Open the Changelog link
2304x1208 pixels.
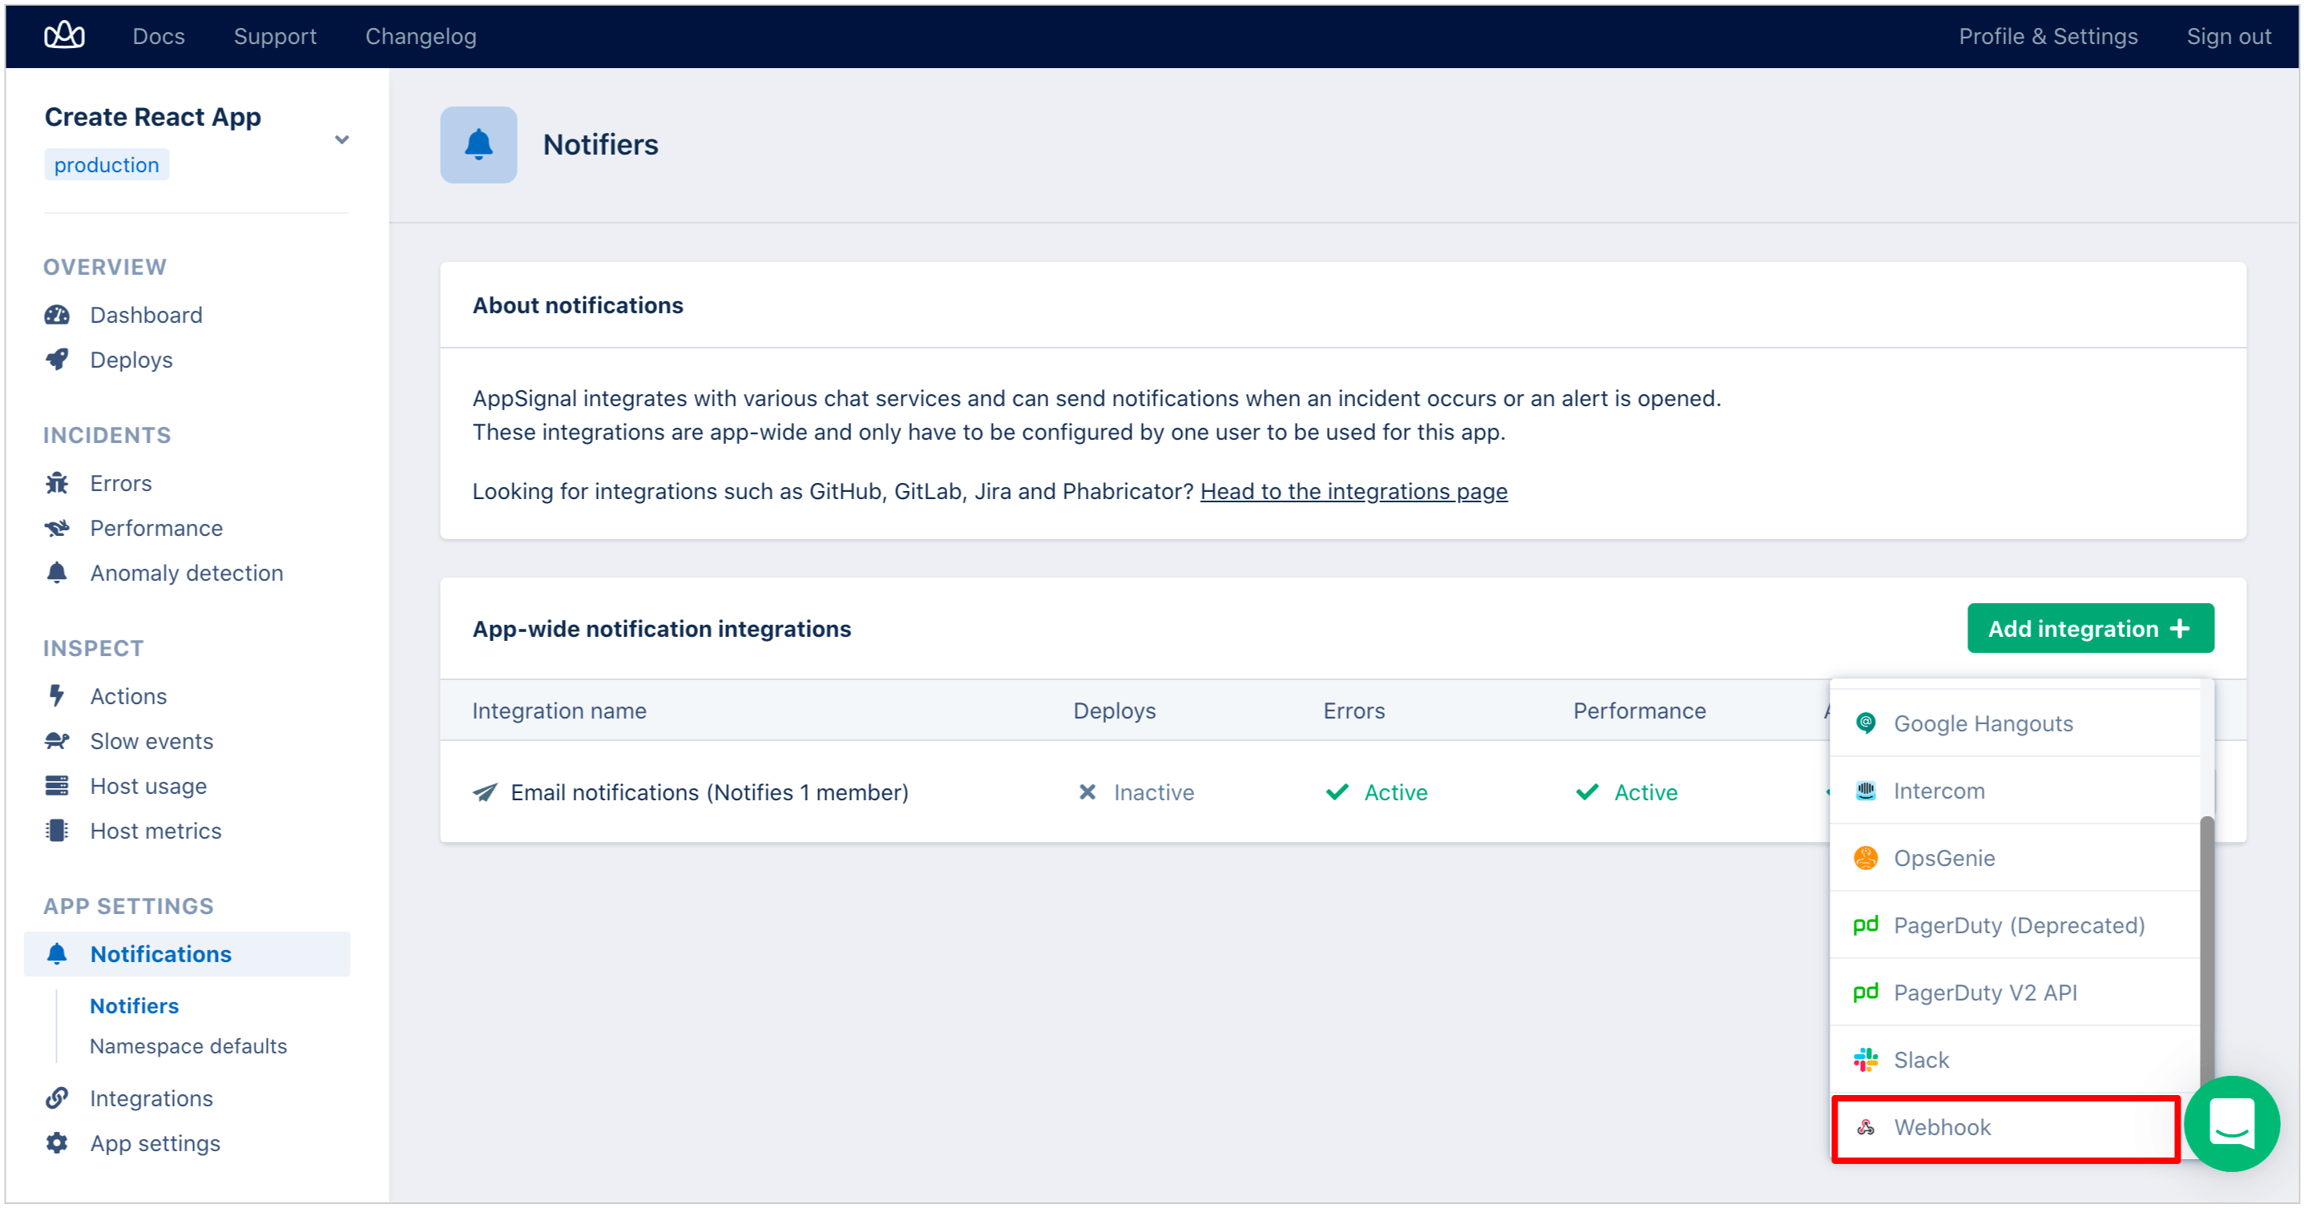point(421,36)
